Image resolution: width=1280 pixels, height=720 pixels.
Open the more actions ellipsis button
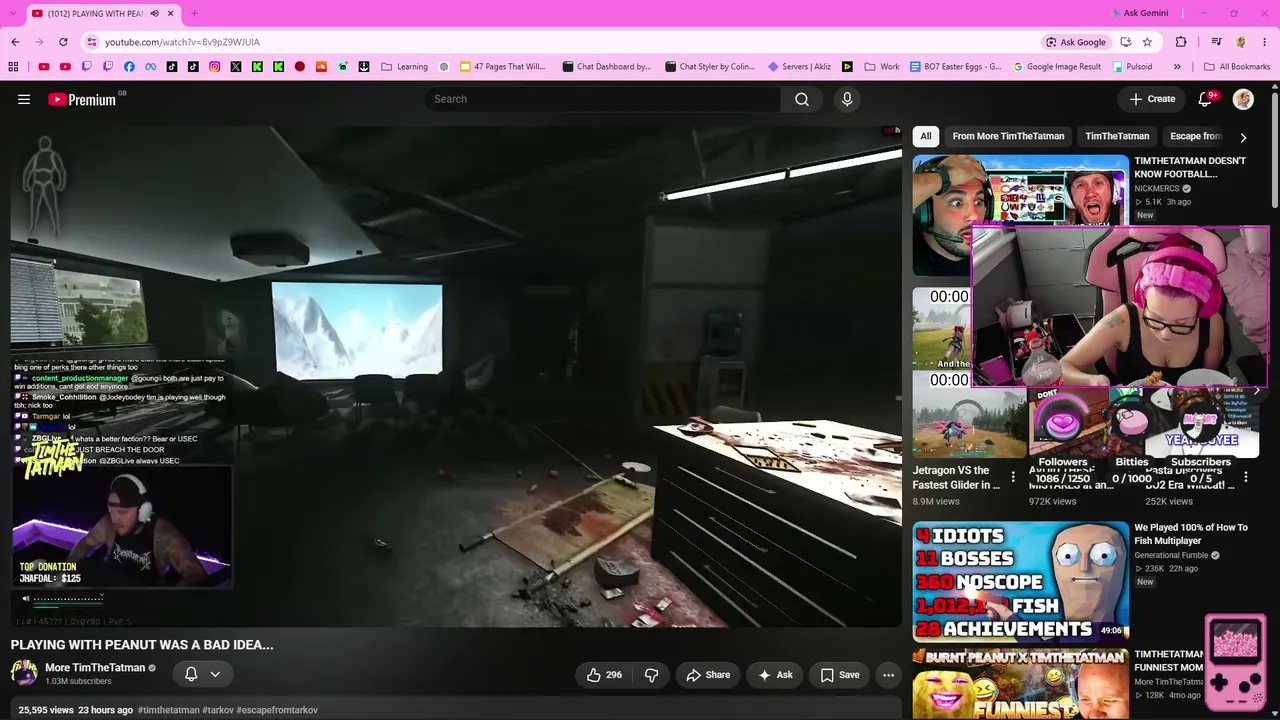(888, 675)
